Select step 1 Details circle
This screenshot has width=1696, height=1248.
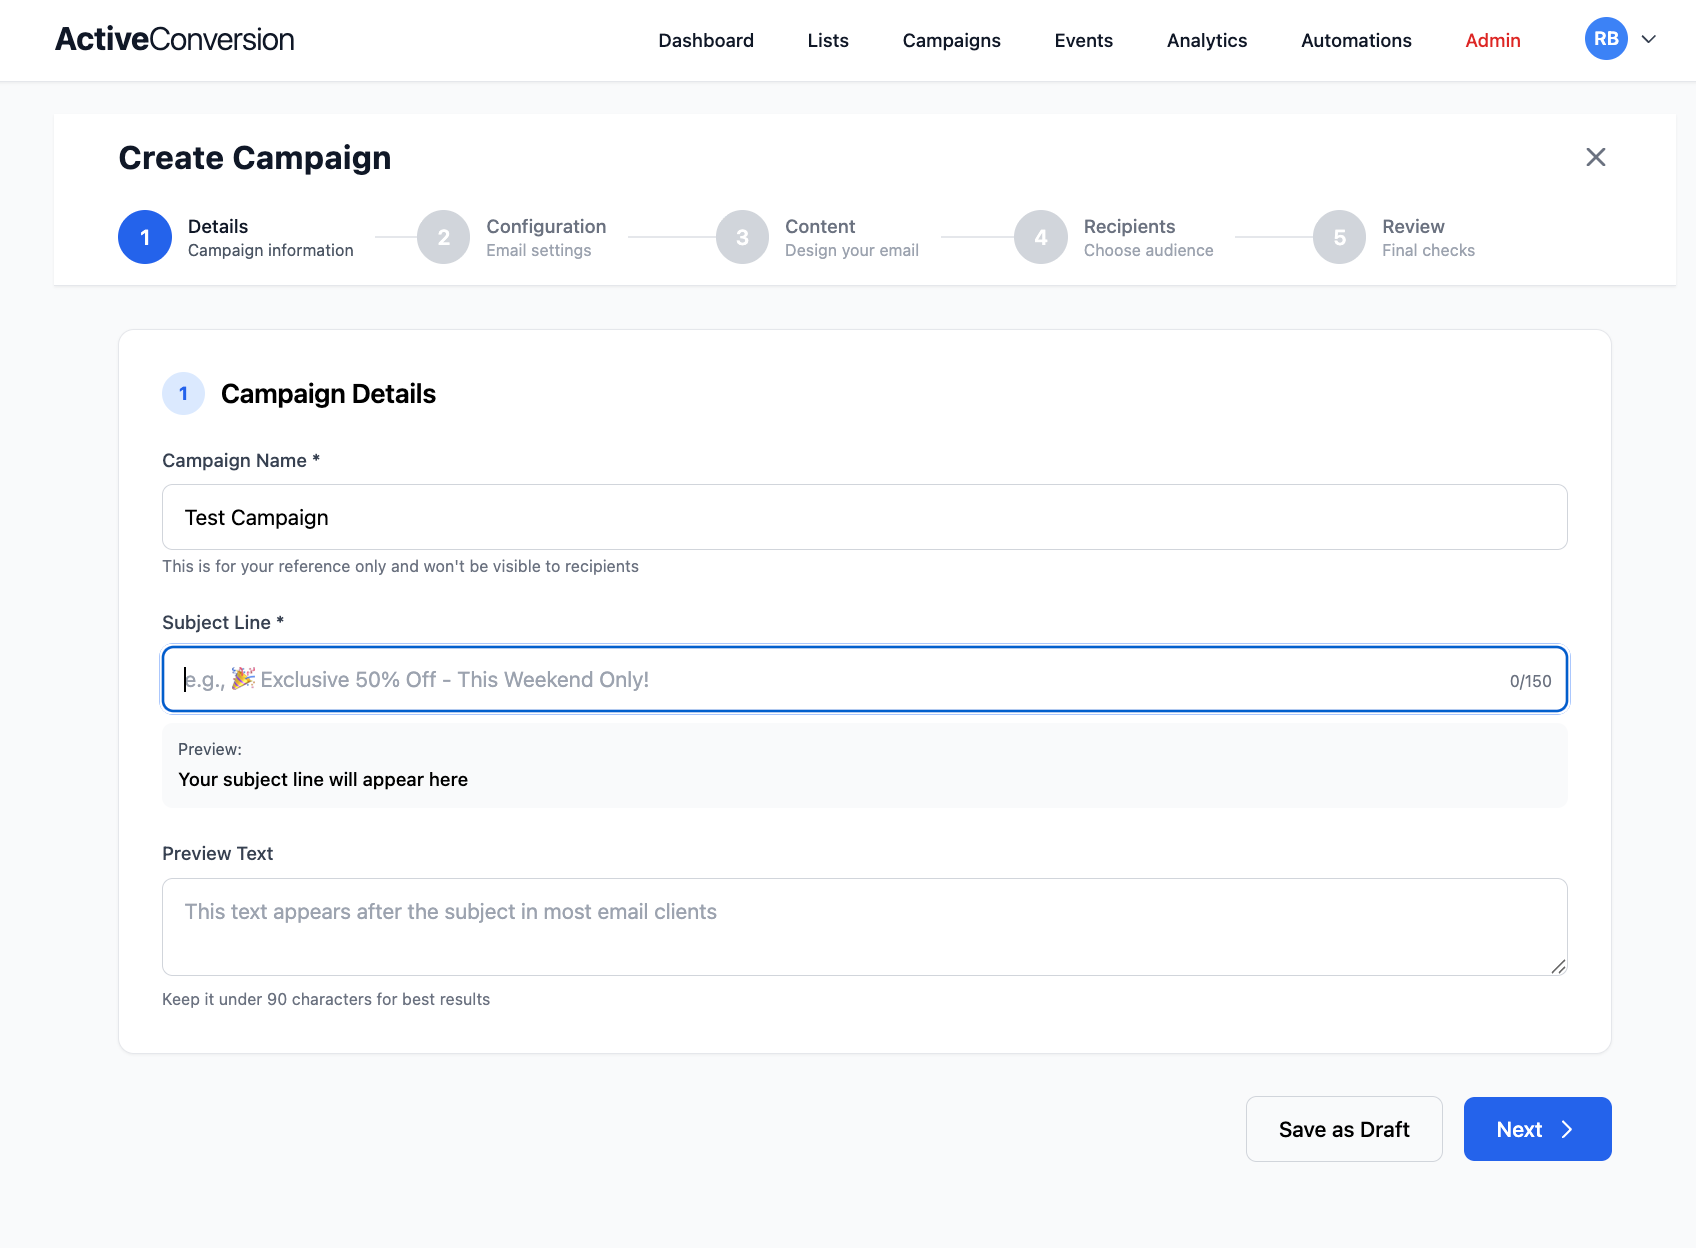(145, 237)
